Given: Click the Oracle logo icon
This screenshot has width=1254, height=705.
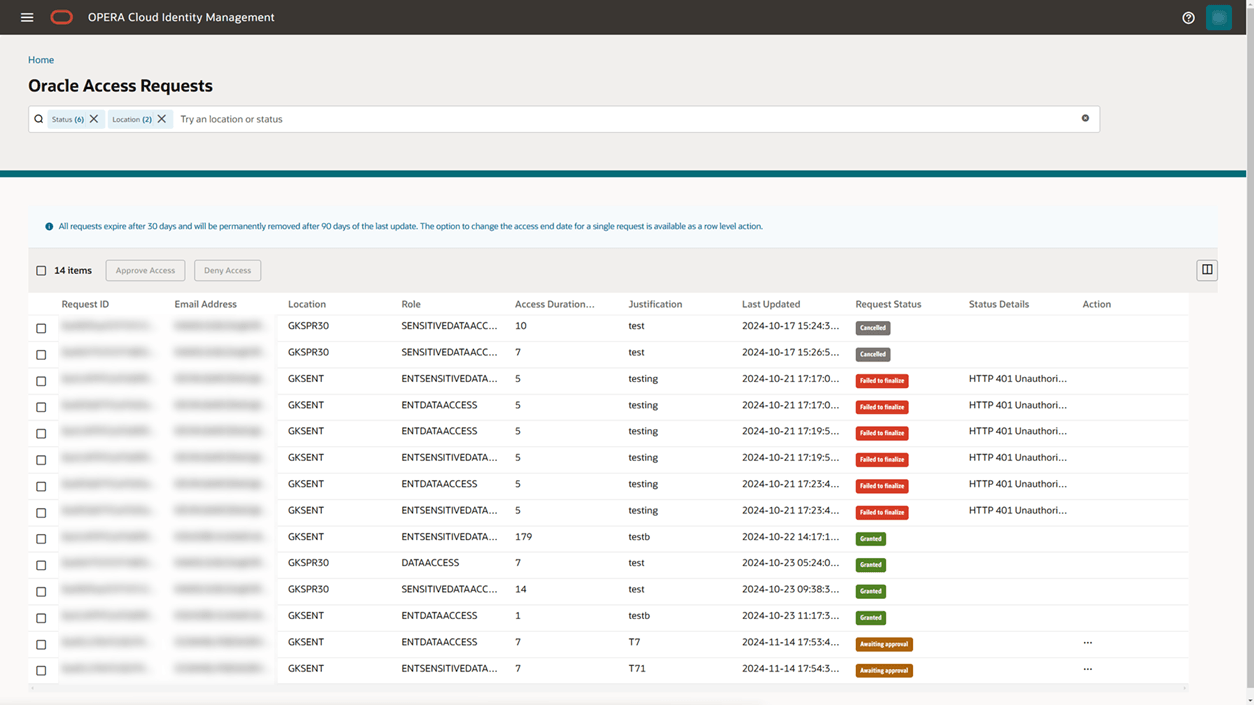Looking at the screenshot, I should click(x=62, y=17).
